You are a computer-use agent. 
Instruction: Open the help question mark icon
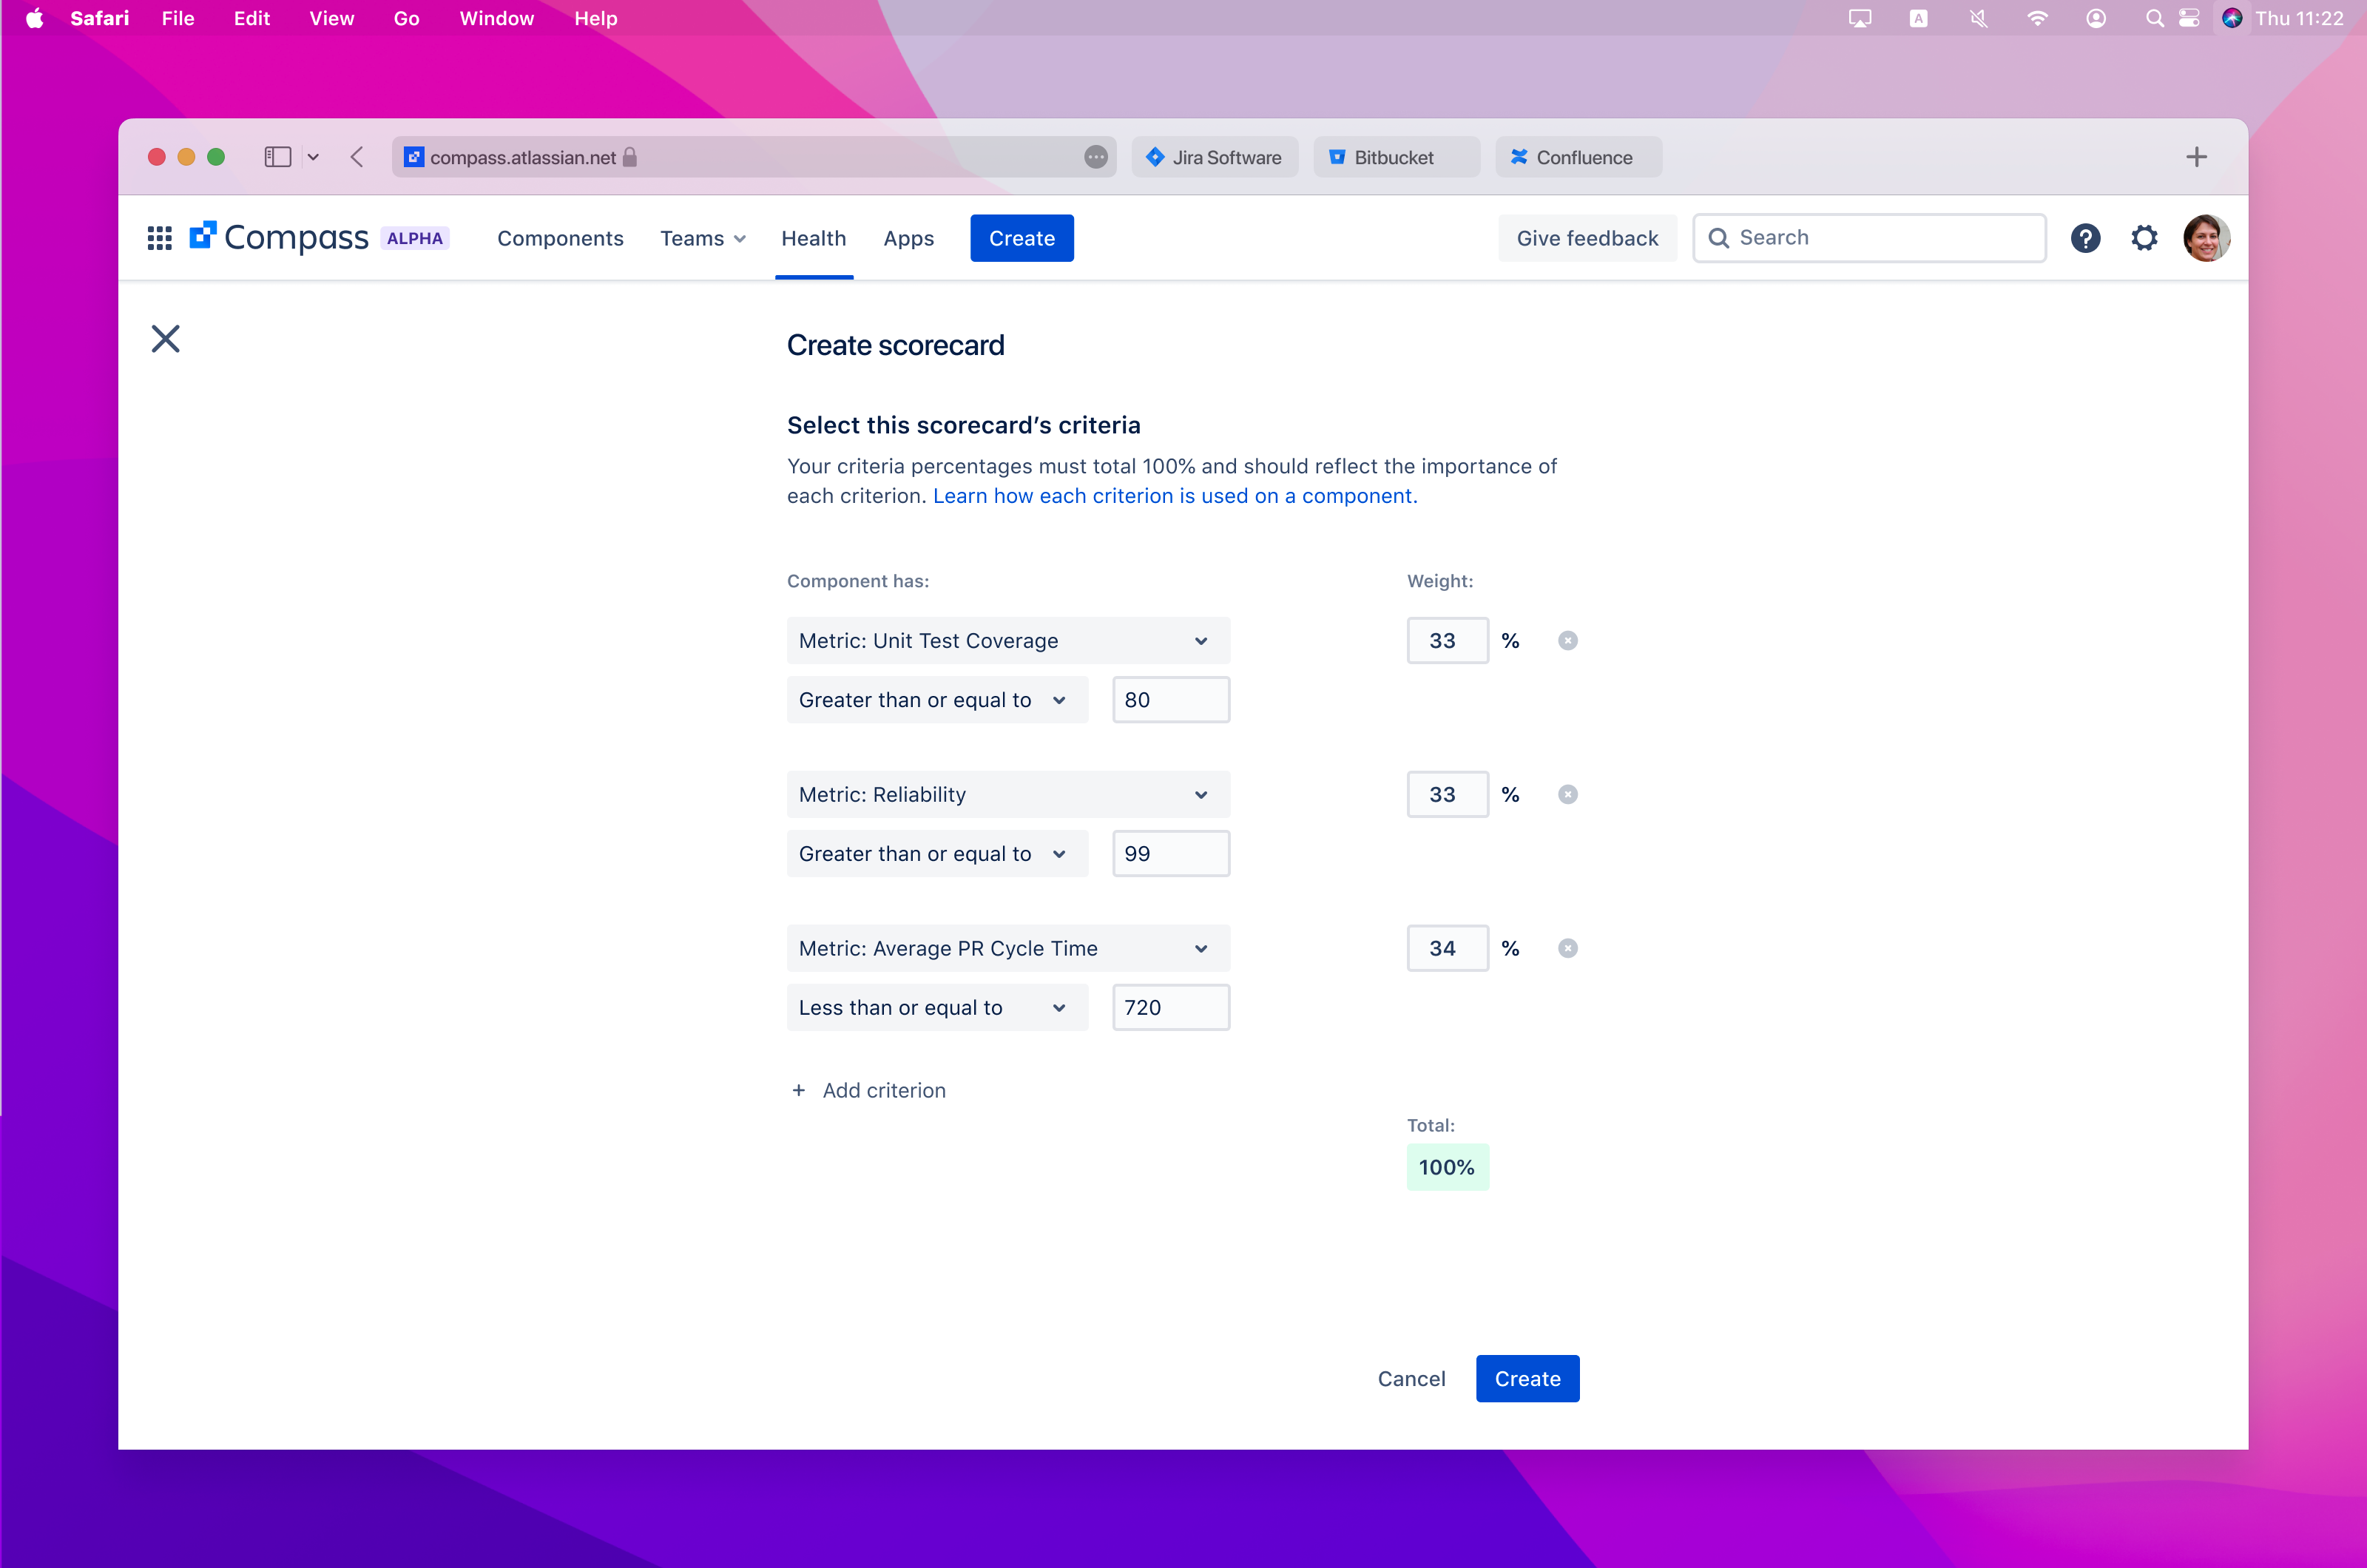click(2085, 238)
